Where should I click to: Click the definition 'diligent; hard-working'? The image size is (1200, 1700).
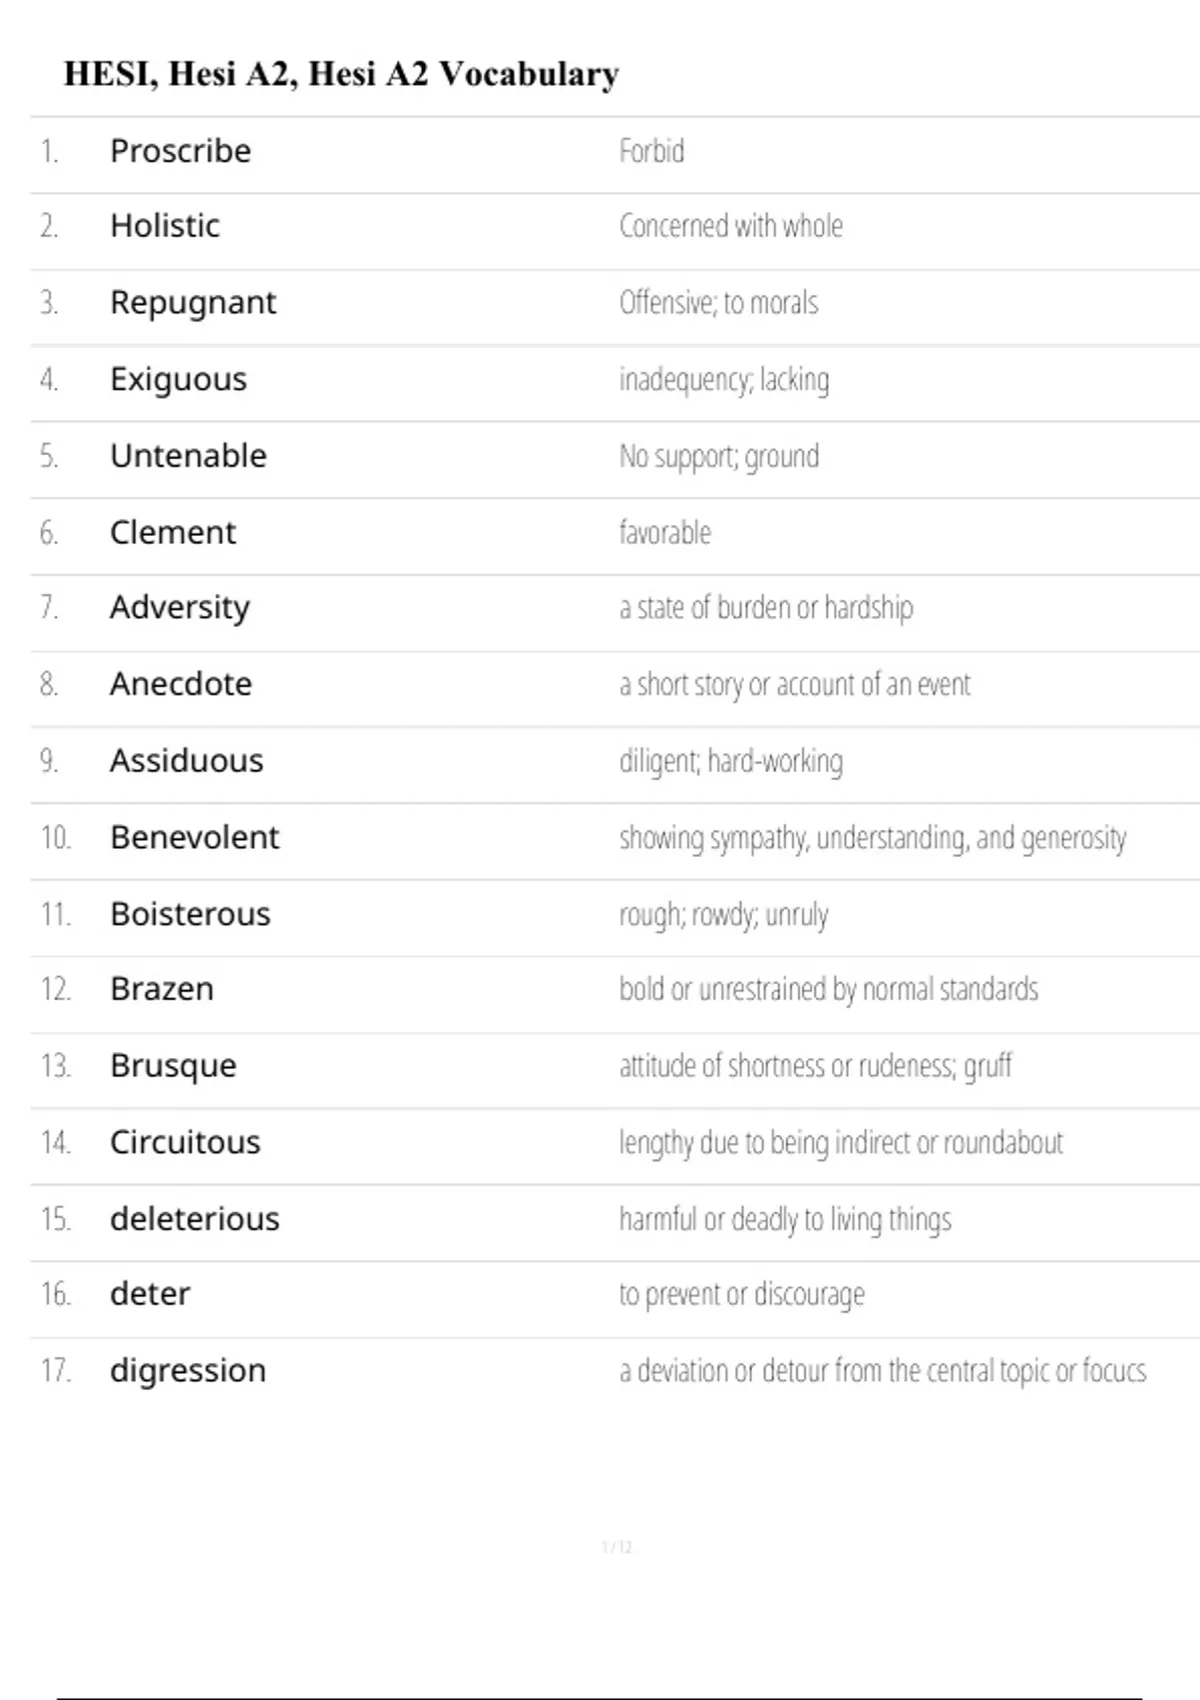(x=730, y=762)
